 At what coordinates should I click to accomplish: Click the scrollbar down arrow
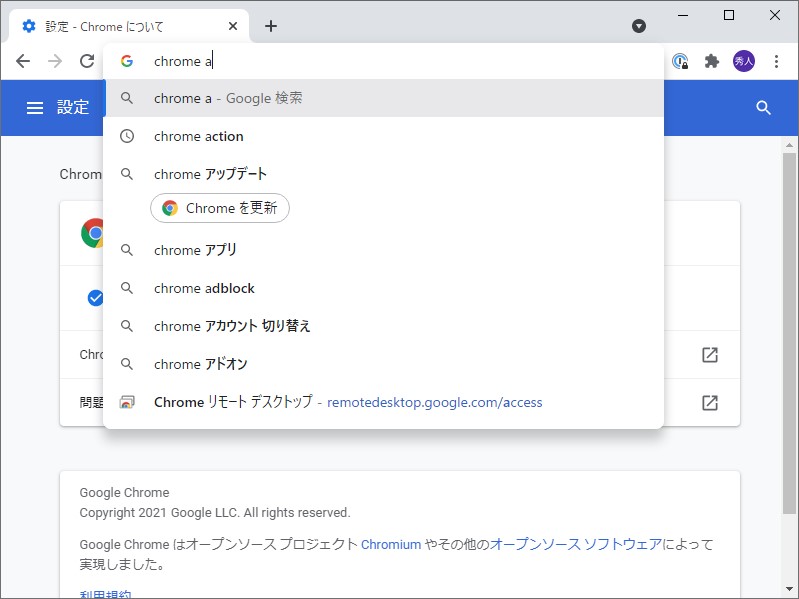(x=789, y=589)
